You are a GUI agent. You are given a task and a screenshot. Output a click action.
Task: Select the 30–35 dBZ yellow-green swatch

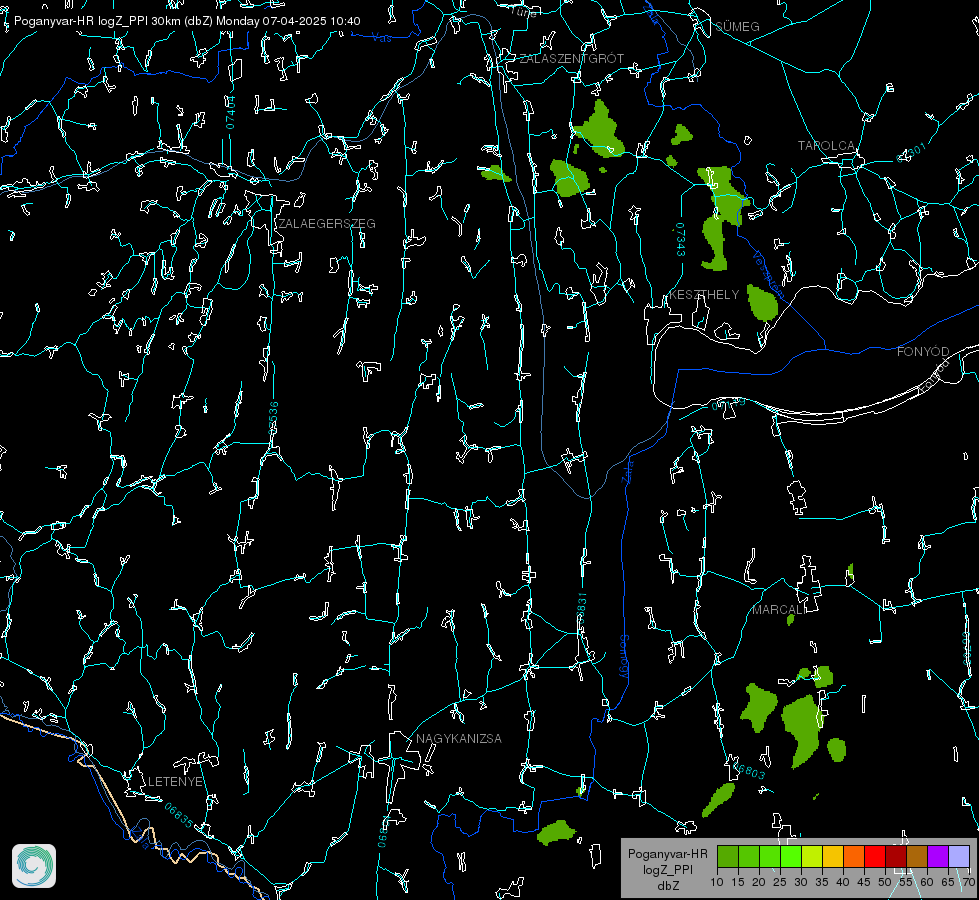pos(812,856)
